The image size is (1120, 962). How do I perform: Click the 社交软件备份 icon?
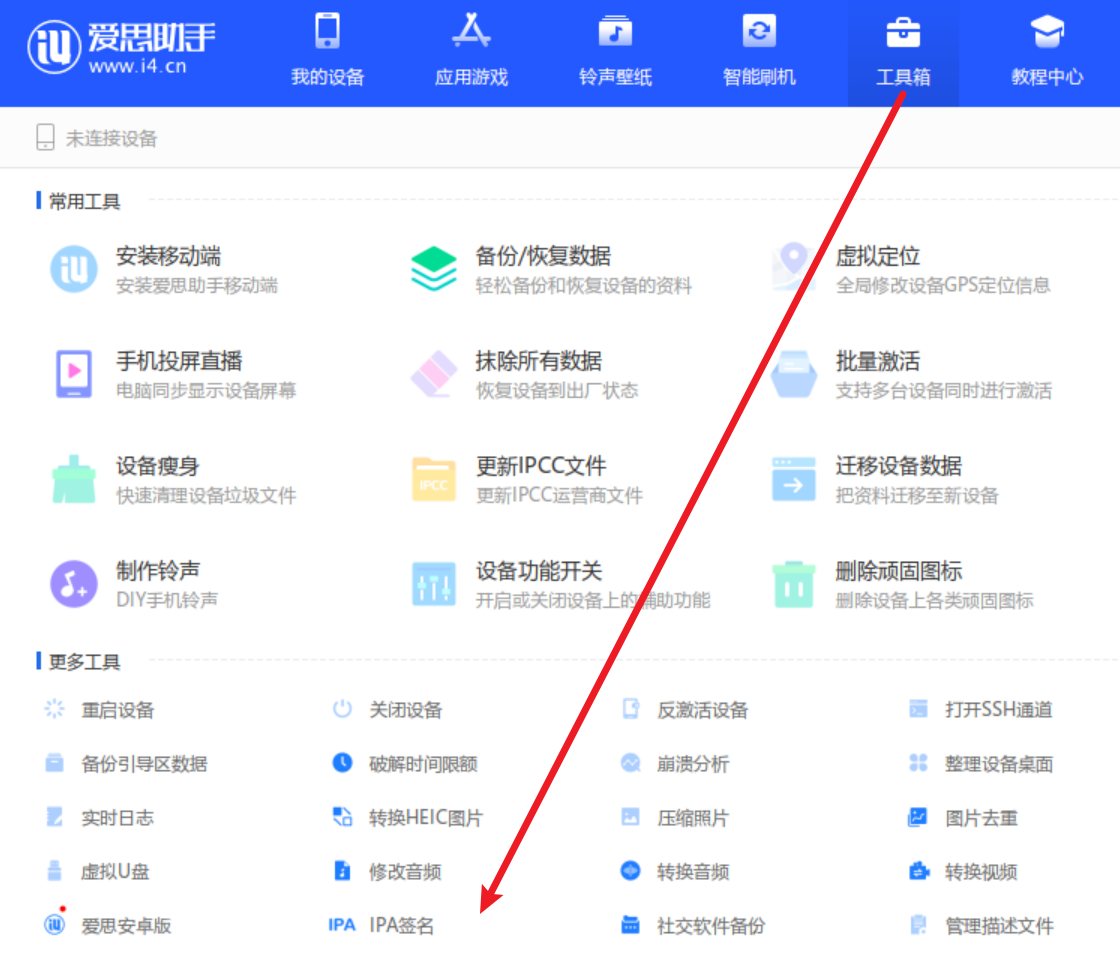pyautogui.click(x=631, y=924)
